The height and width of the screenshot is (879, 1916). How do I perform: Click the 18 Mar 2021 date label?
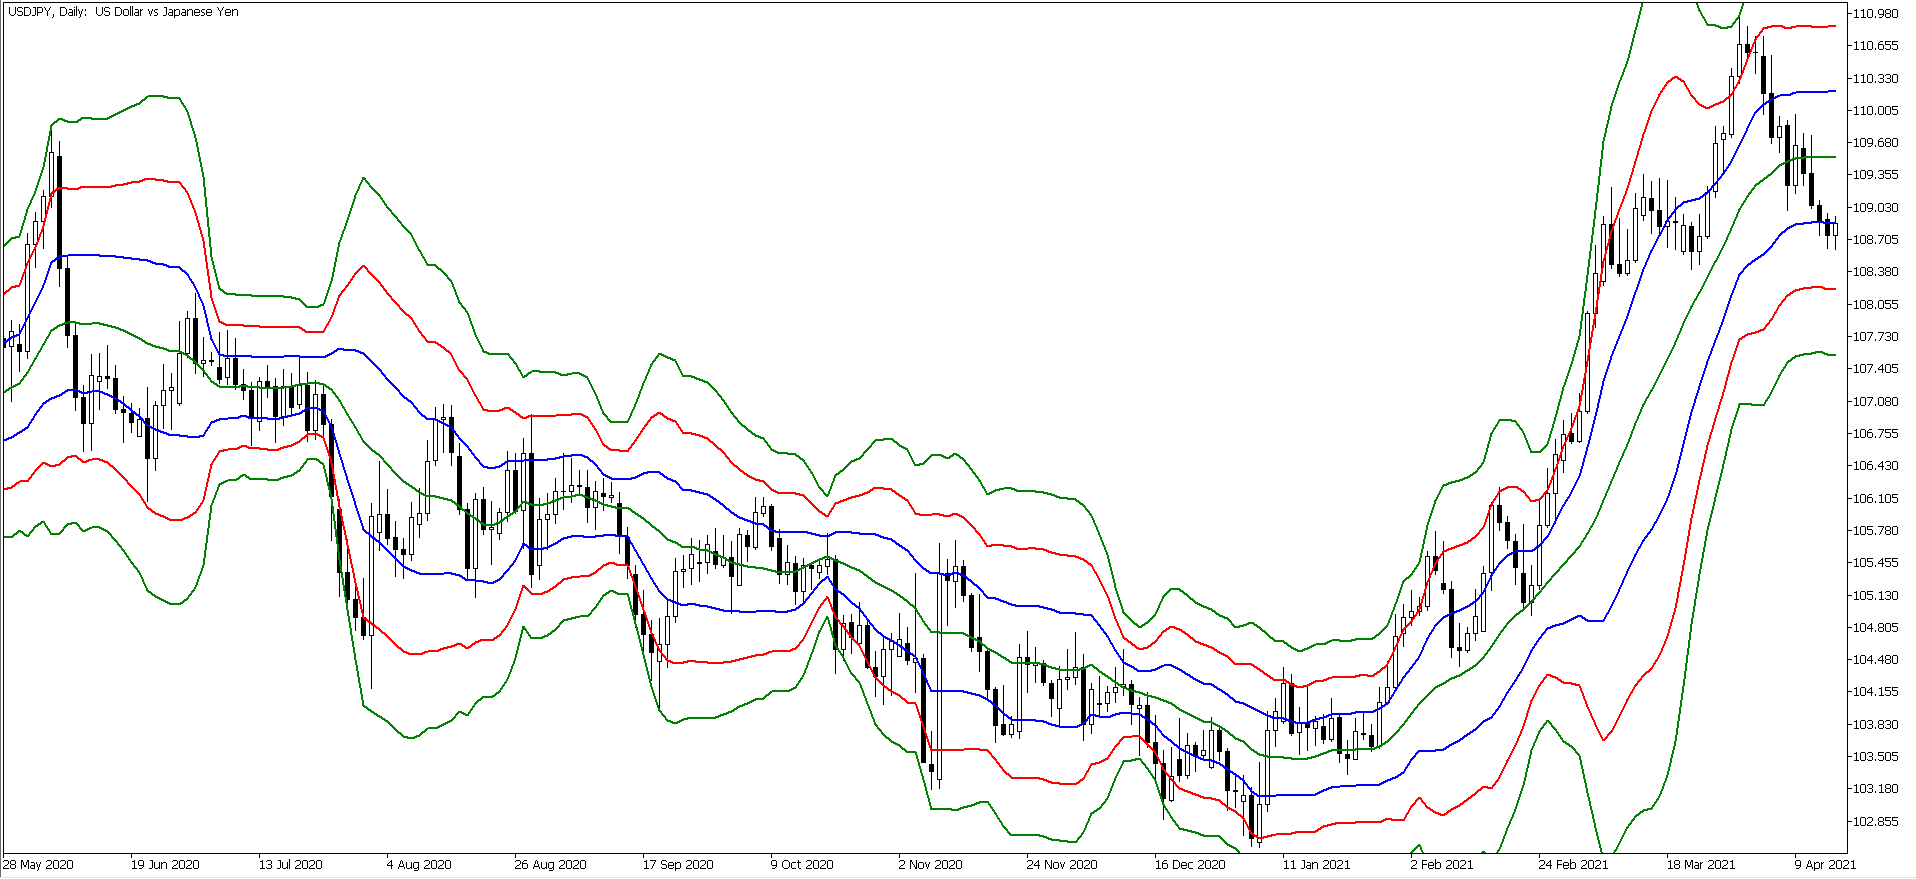click(x=1701, y=865)
